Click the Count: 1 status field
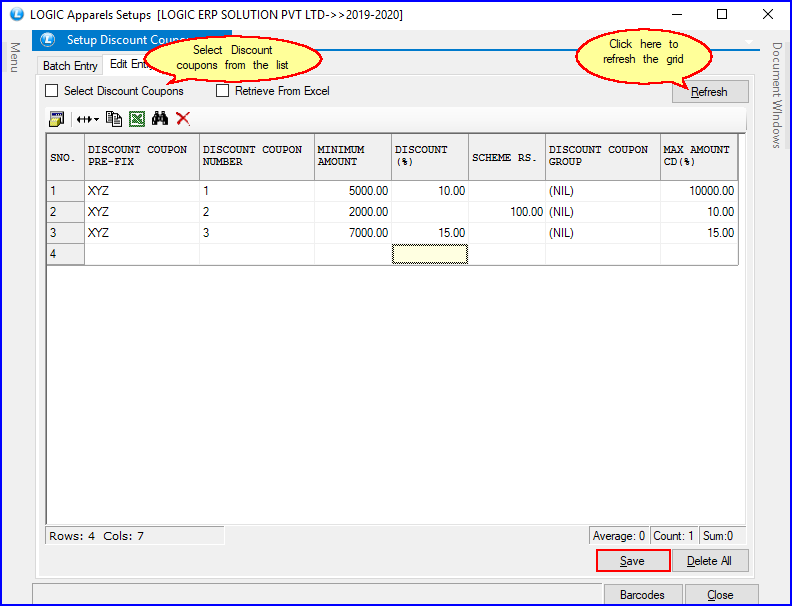The image size is (792, 606). click(673, 536)
